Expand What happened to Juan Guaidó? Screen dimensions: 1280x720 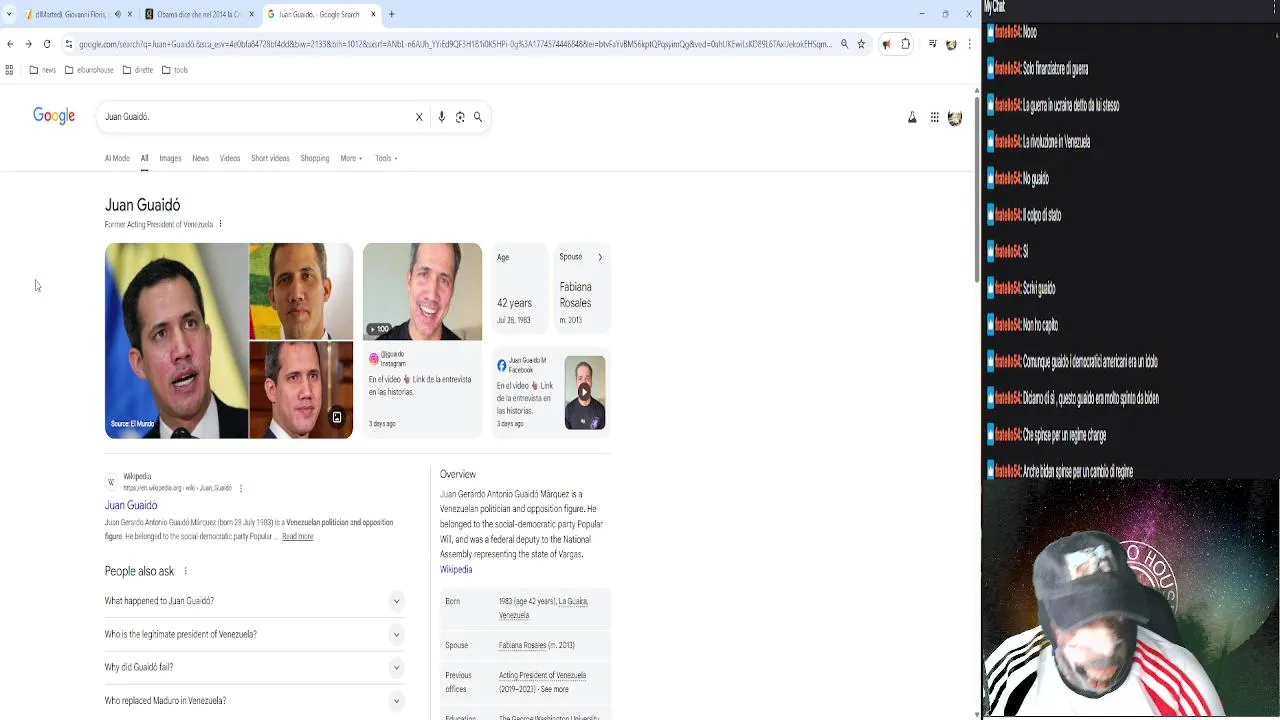tap(254, 601)
